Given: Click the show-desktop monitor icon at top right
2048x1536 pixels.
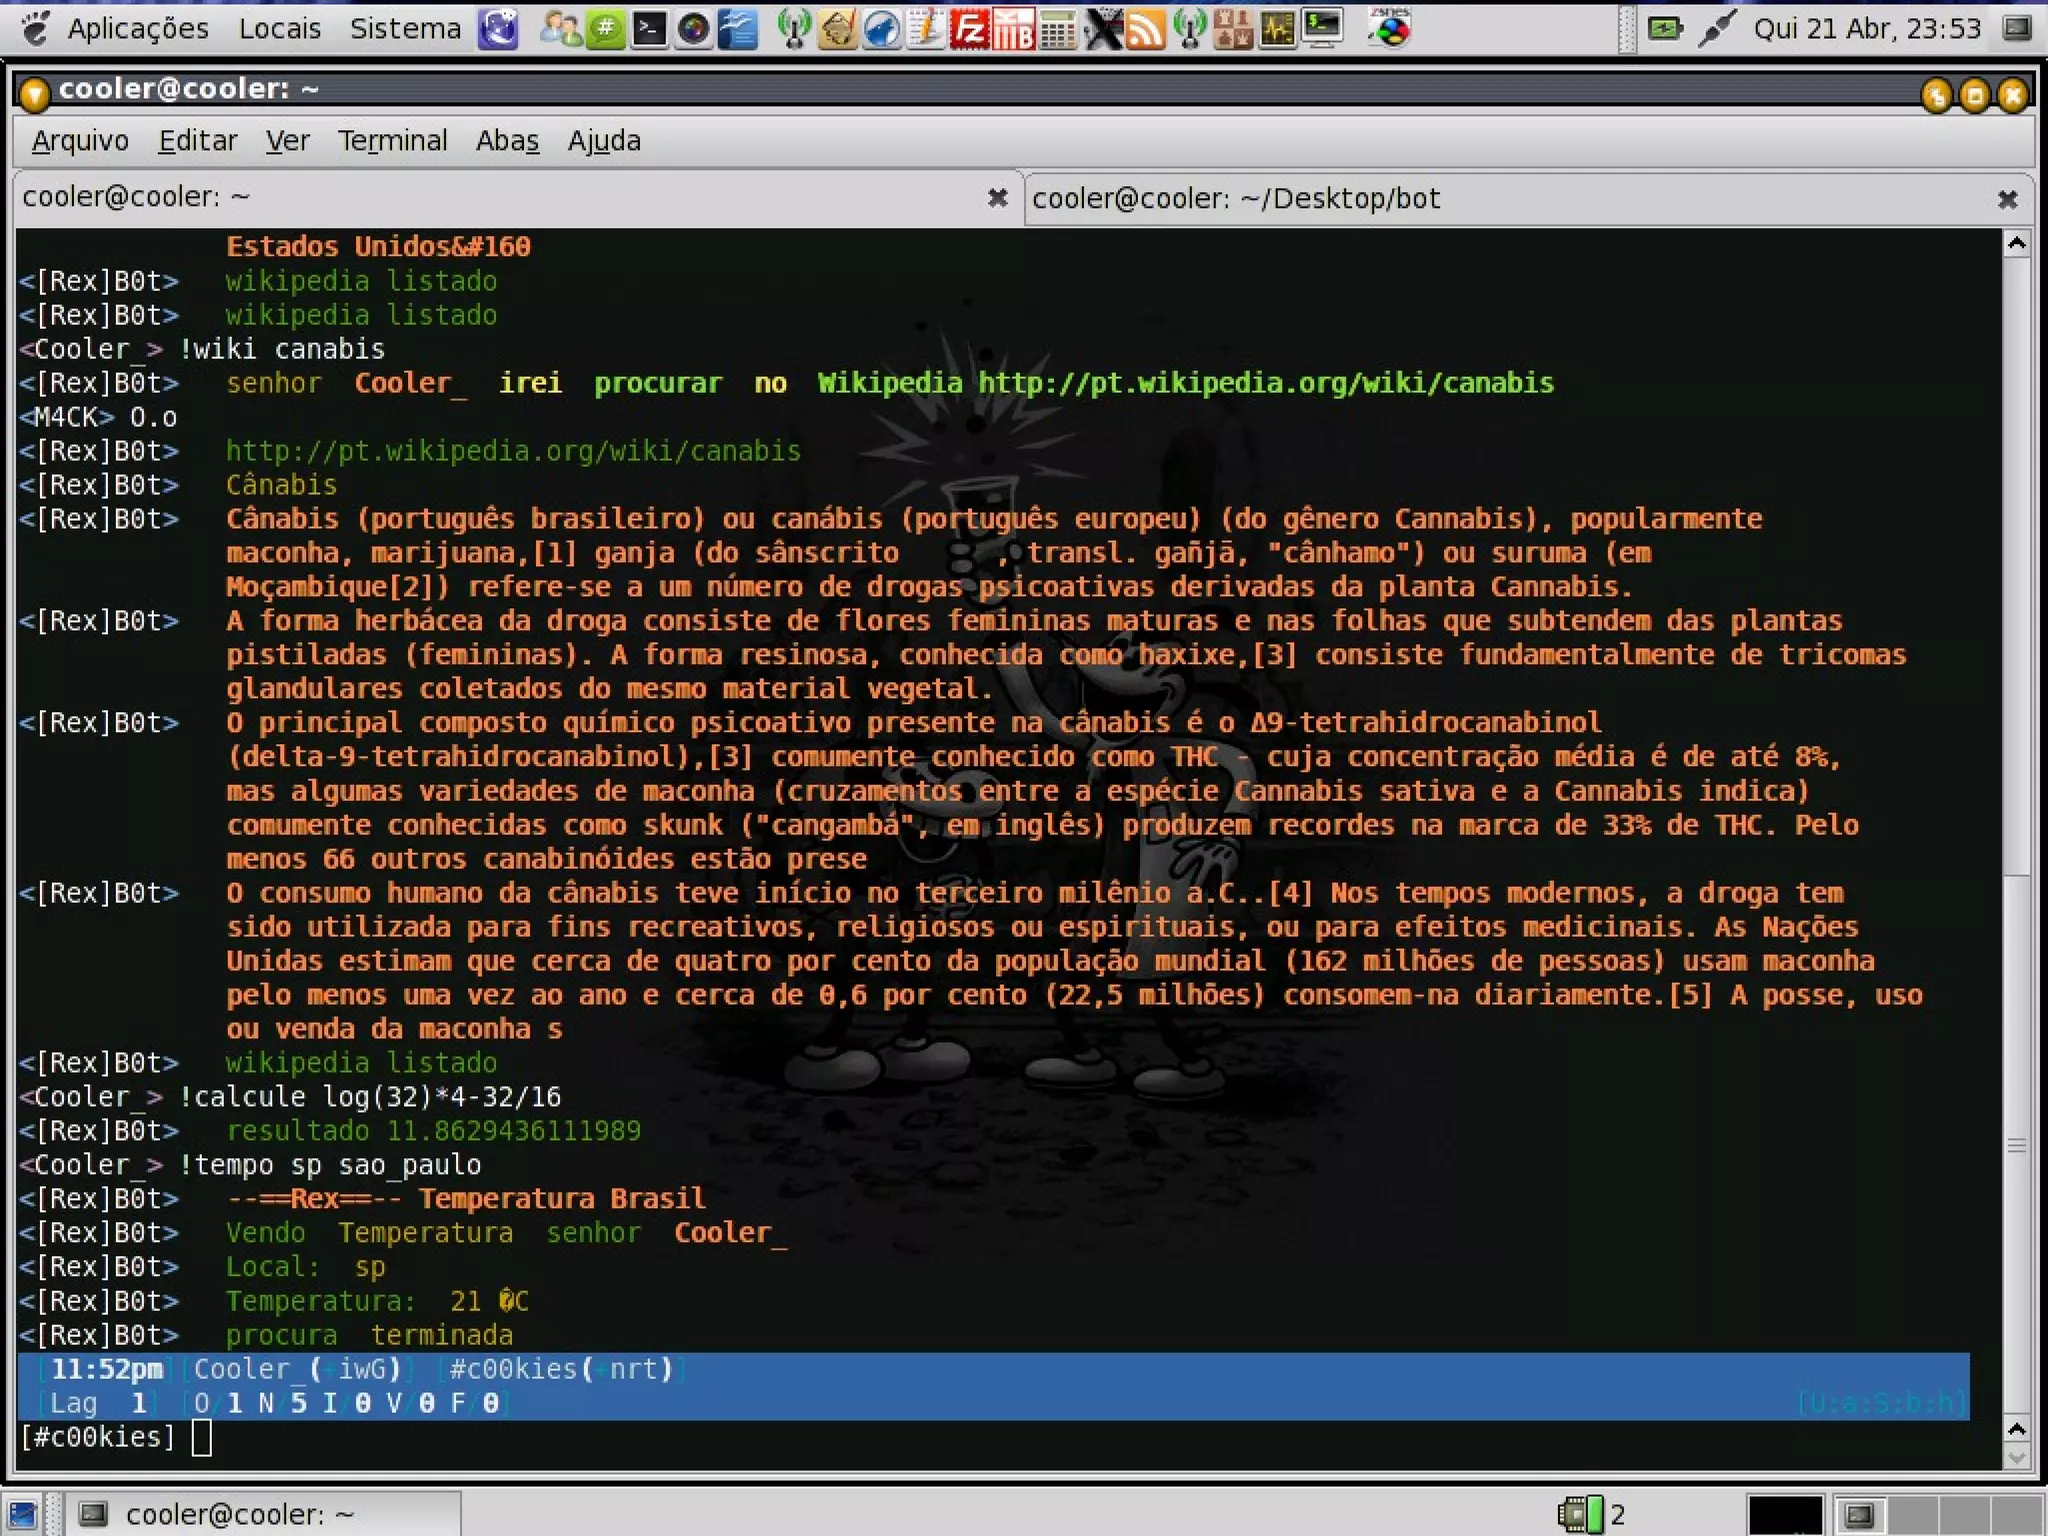Looking at the screenshot, I should click(2017, 28).
